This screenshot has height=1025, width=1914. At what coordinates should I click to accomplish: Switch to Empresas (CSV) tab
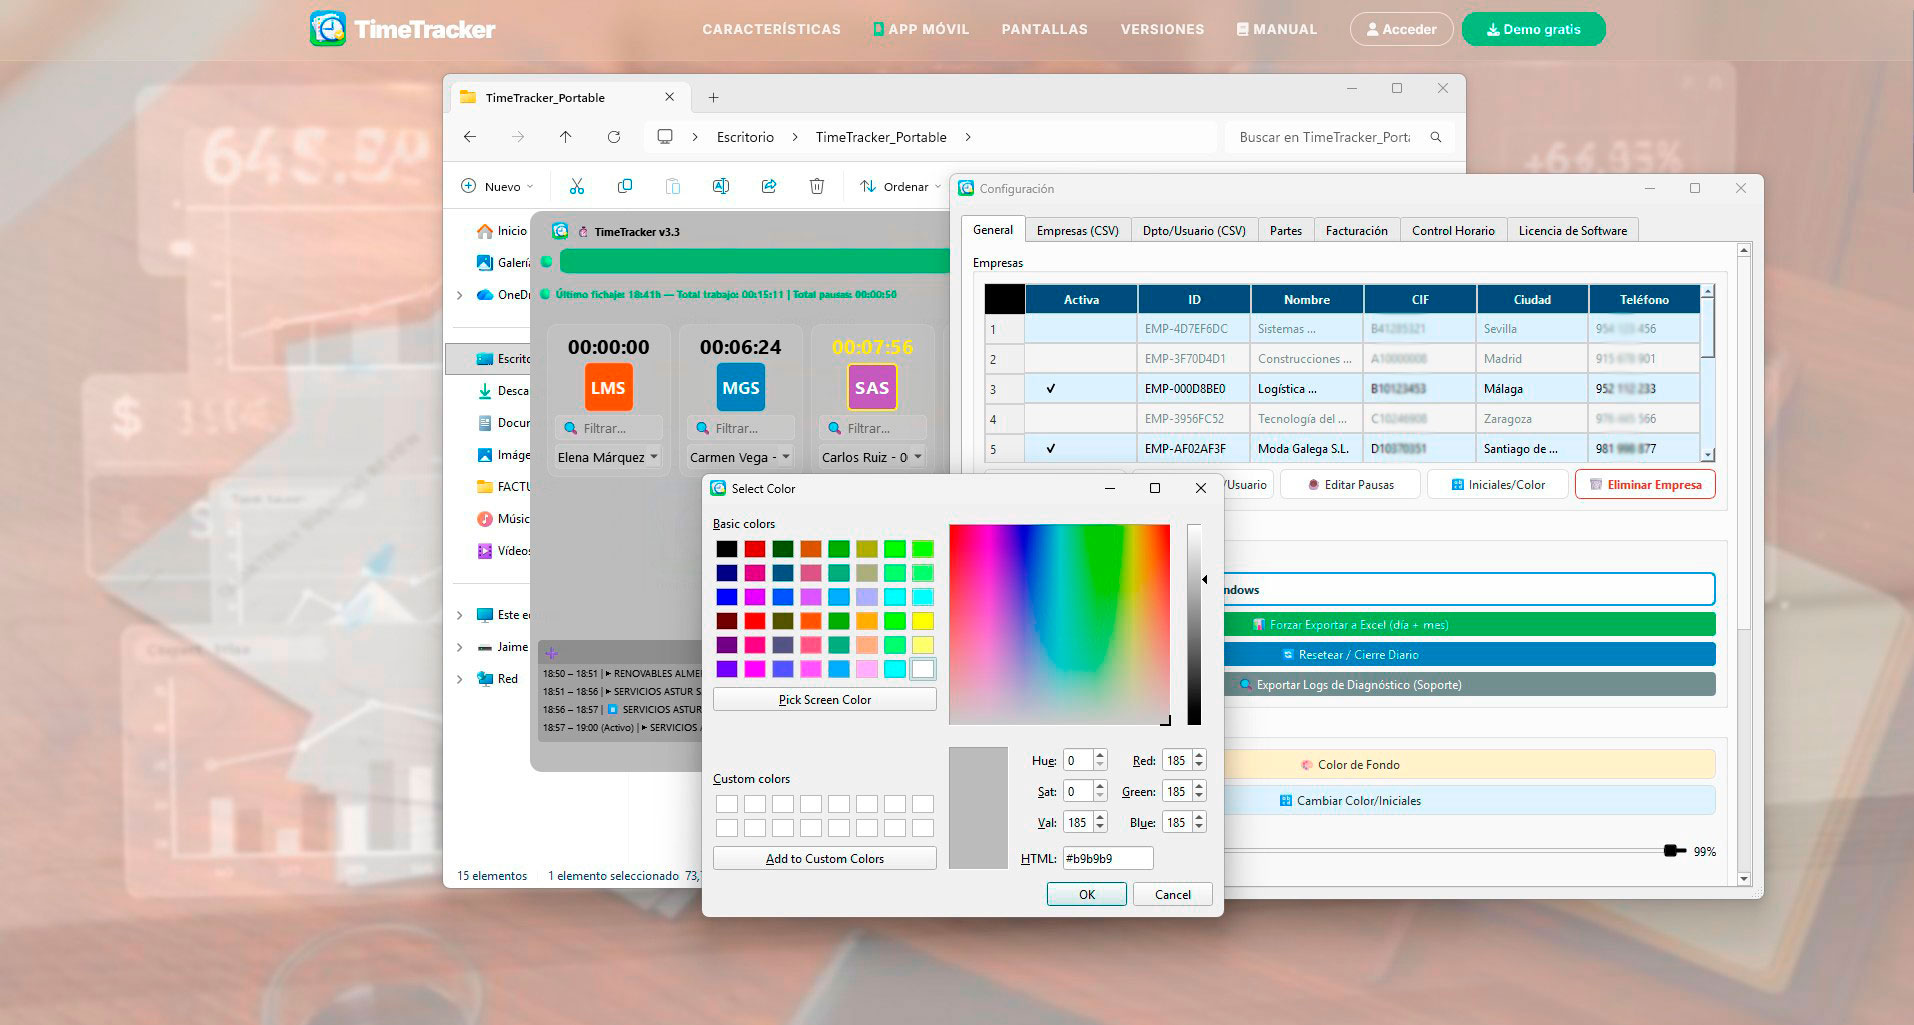[1077, 230]
